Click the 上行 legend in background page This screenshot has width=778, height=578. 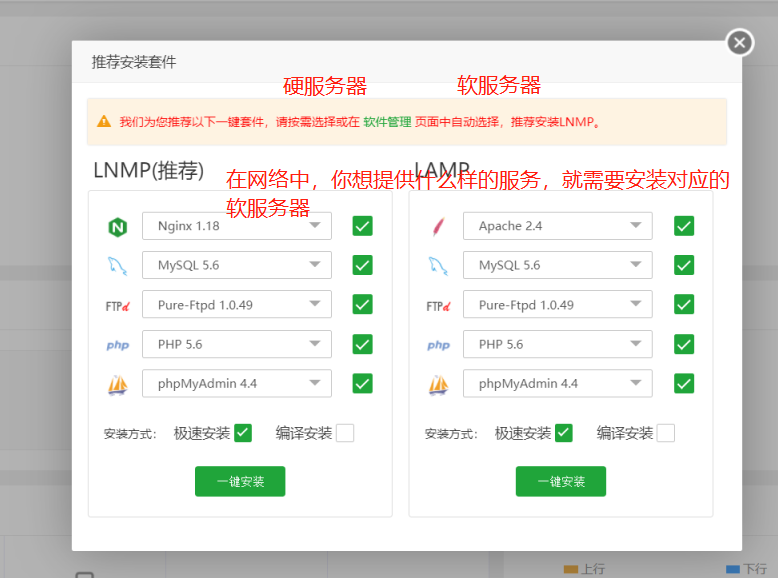tap(585, 569)
